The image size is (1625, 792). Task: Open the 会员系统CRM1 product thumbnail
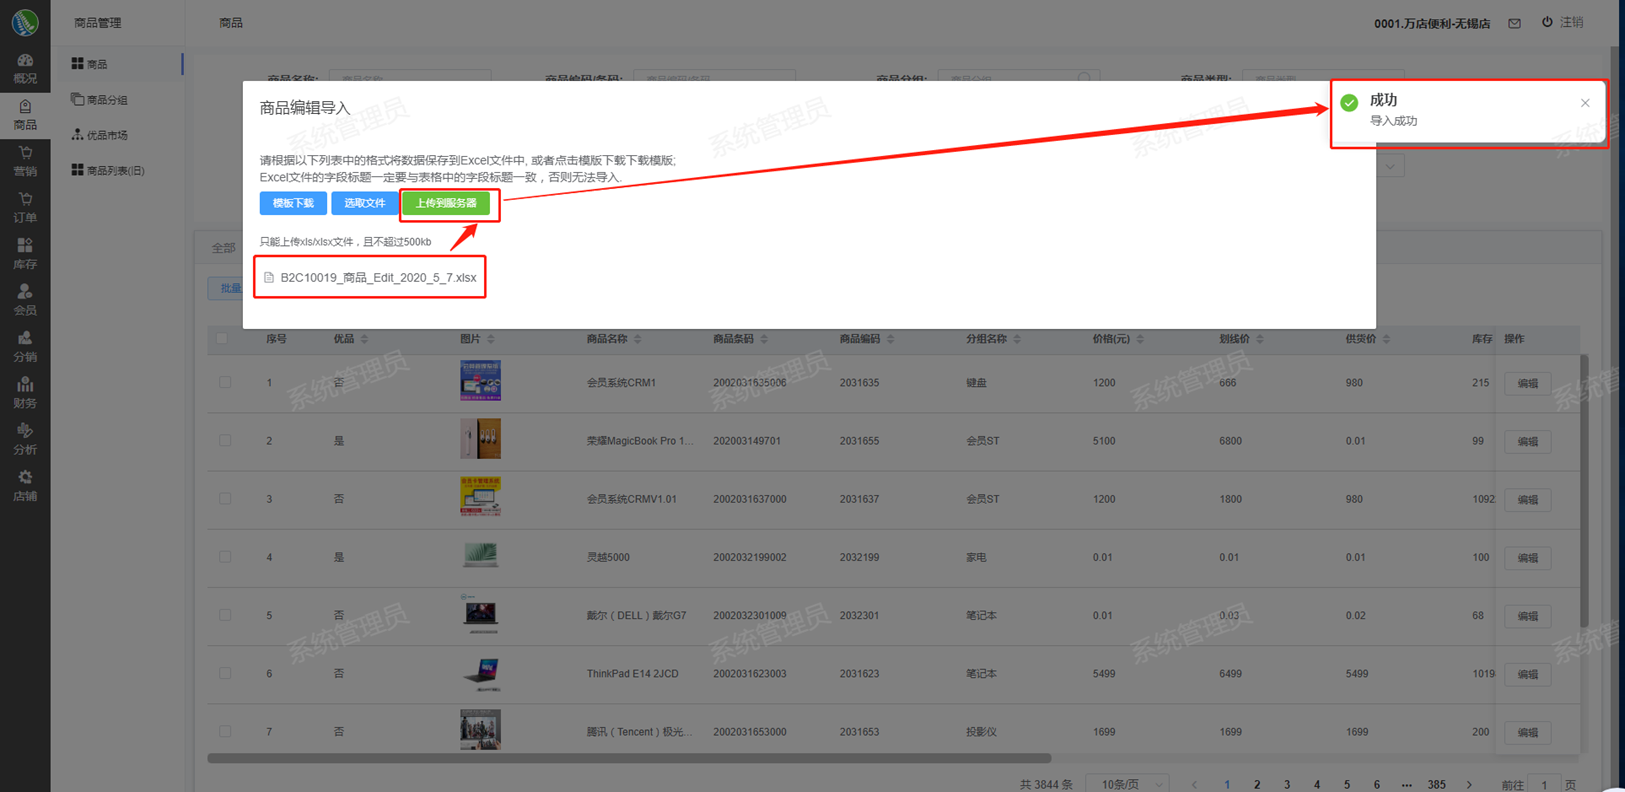(480, 381)
